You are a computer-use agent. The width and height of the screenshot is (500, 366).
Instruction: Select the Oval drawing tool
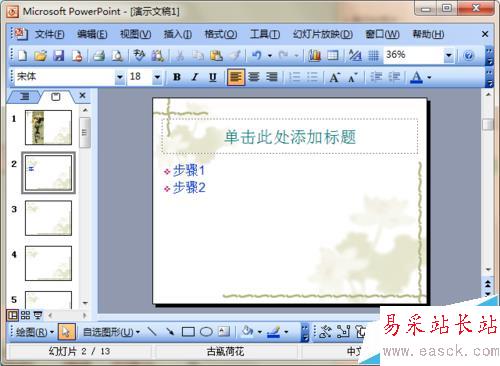click(x=206, y=332)
